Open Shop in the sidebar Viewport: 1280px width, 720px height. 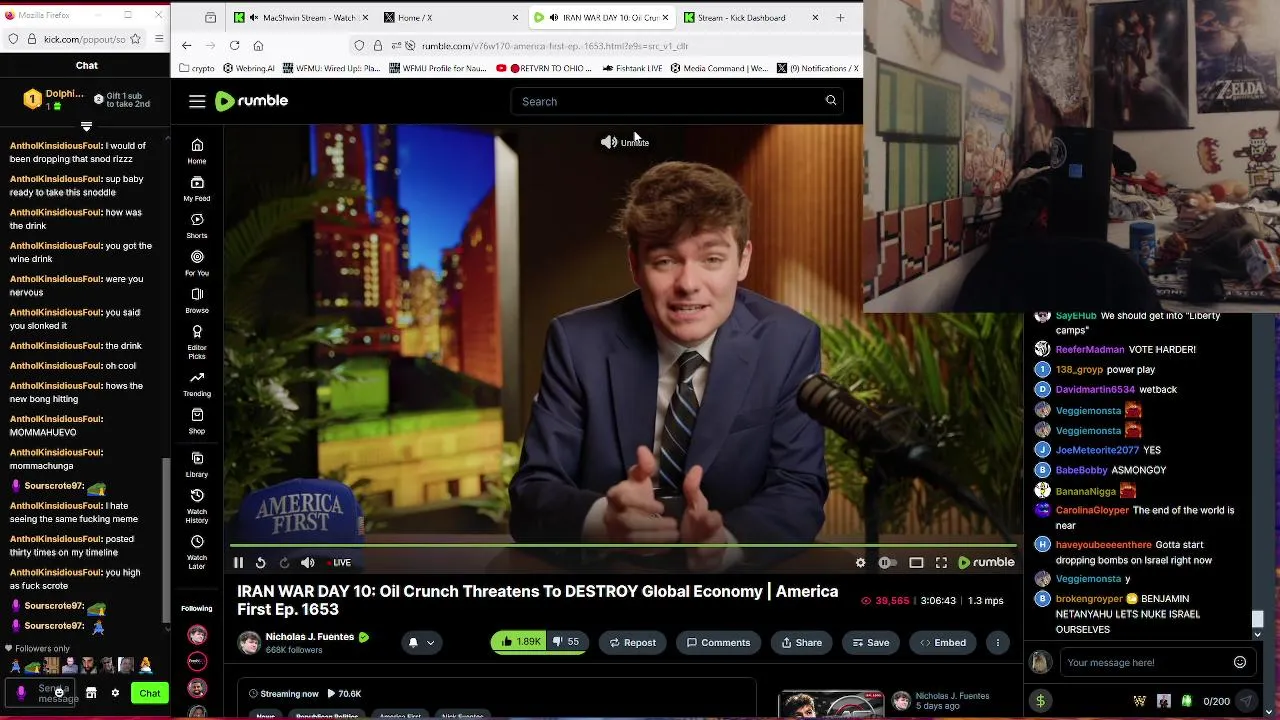[197, 422]
